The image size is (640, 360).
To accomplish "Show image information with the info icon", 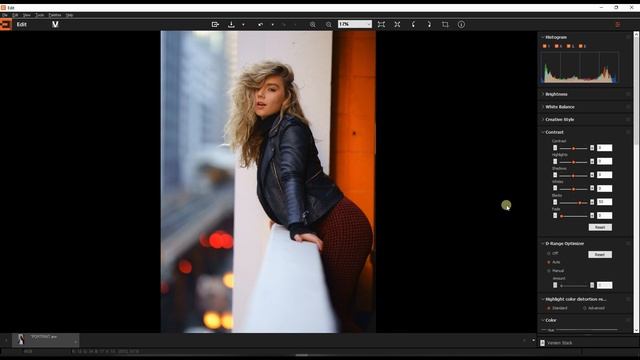I will click(461, 24).
